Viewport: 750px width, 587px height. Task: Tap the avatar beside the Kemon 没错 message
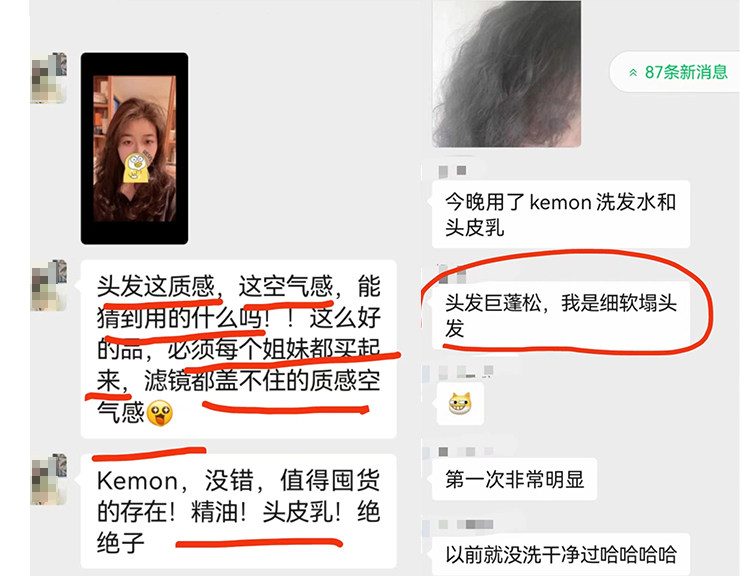[x=48, y=479]
